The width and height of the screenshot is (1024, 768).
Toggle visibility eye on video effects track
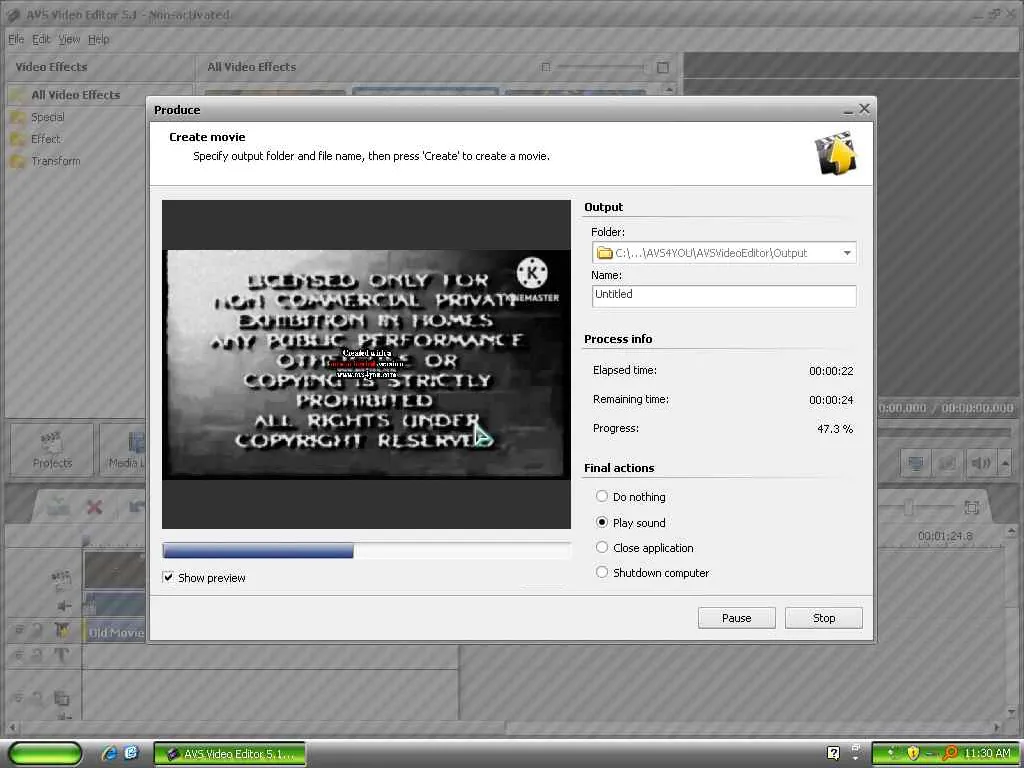19,631
